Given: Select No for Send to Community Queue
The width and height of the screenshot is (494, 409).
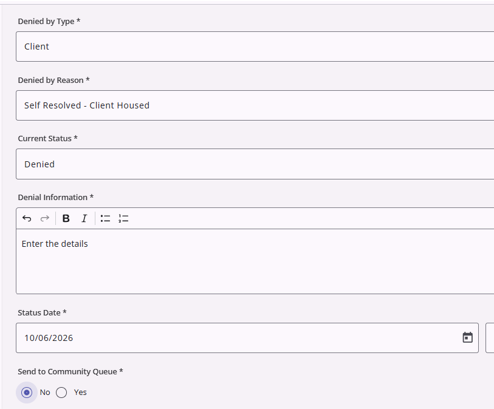Looking at the screenshot, I should (x=27, y=392).
